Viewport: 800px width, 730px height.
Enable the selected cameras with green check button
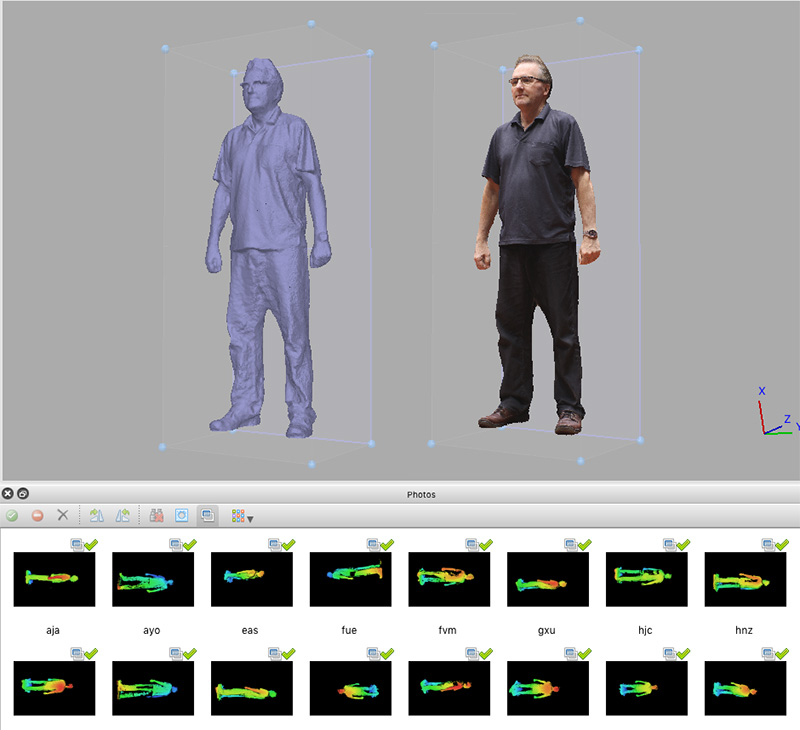click(x=12, y=516)
